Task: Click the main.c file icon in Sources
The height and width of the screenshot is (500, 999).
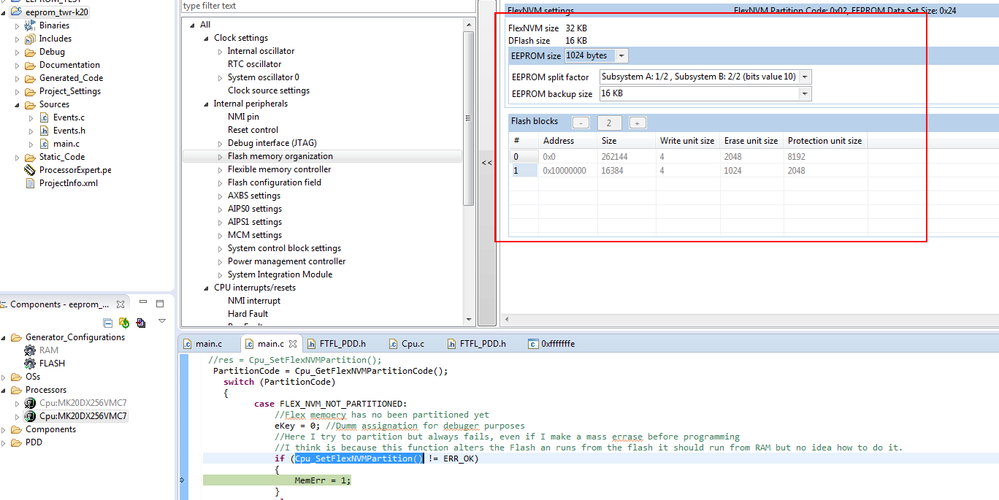Action: click(x=44, y=143)
